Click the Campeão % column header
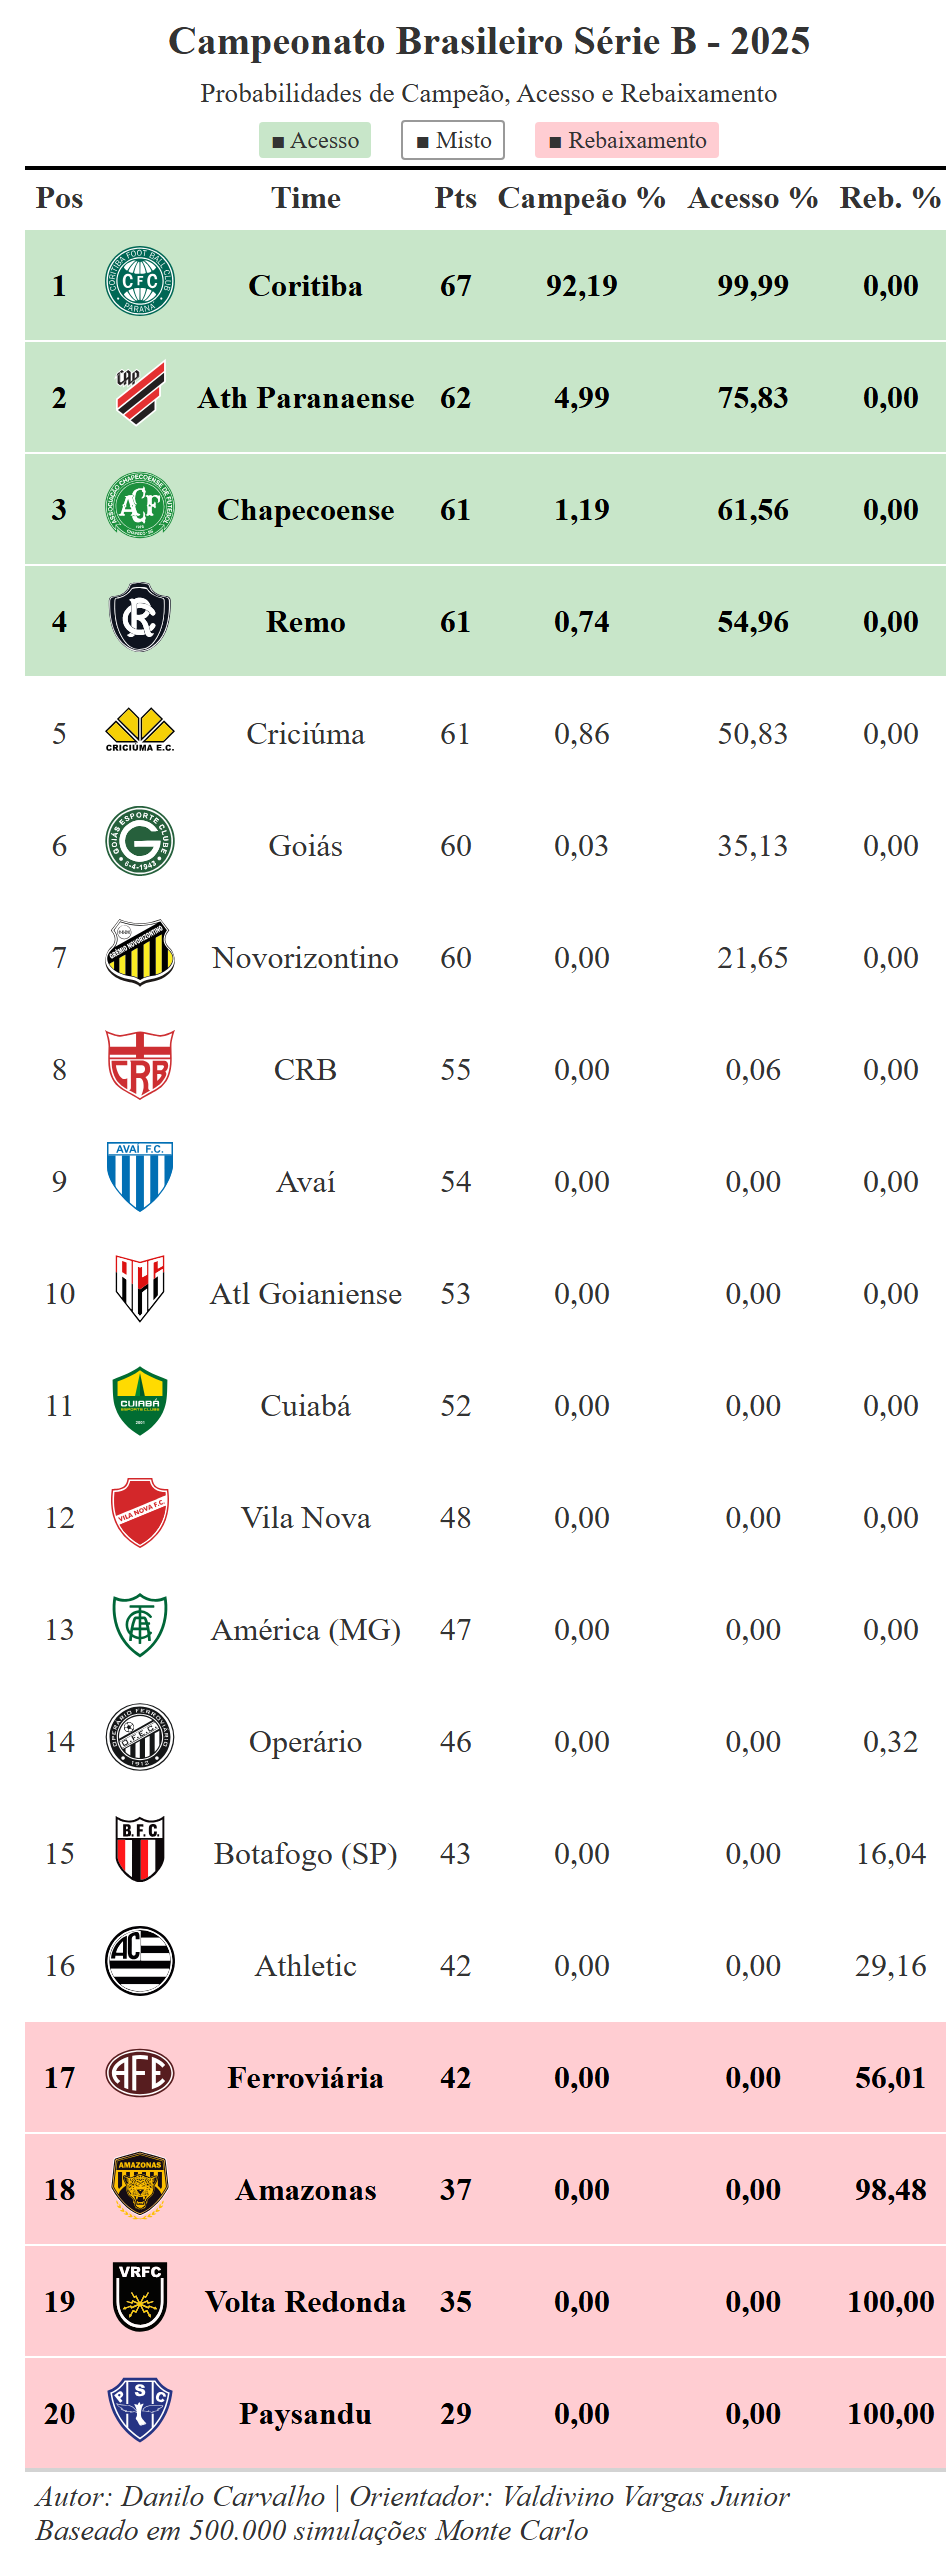Image resolution: width=946 pixels, height=2566 pixels. (582, 198)
